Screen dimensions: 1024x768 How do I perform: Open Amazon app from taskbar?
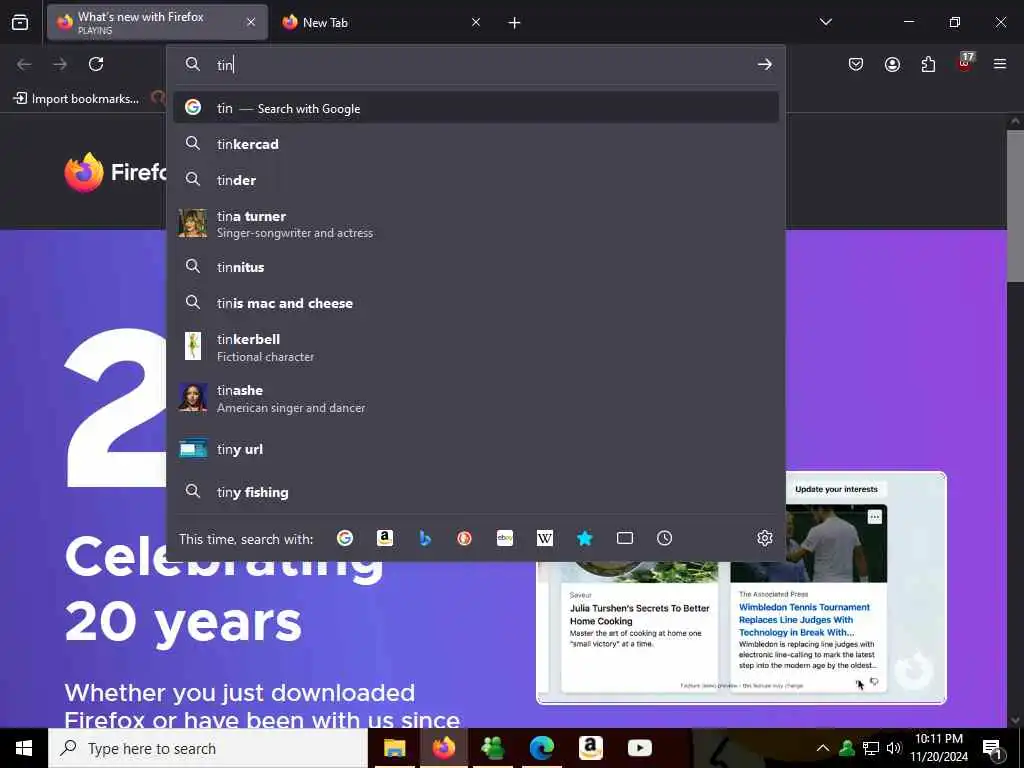tap(590, 748)
